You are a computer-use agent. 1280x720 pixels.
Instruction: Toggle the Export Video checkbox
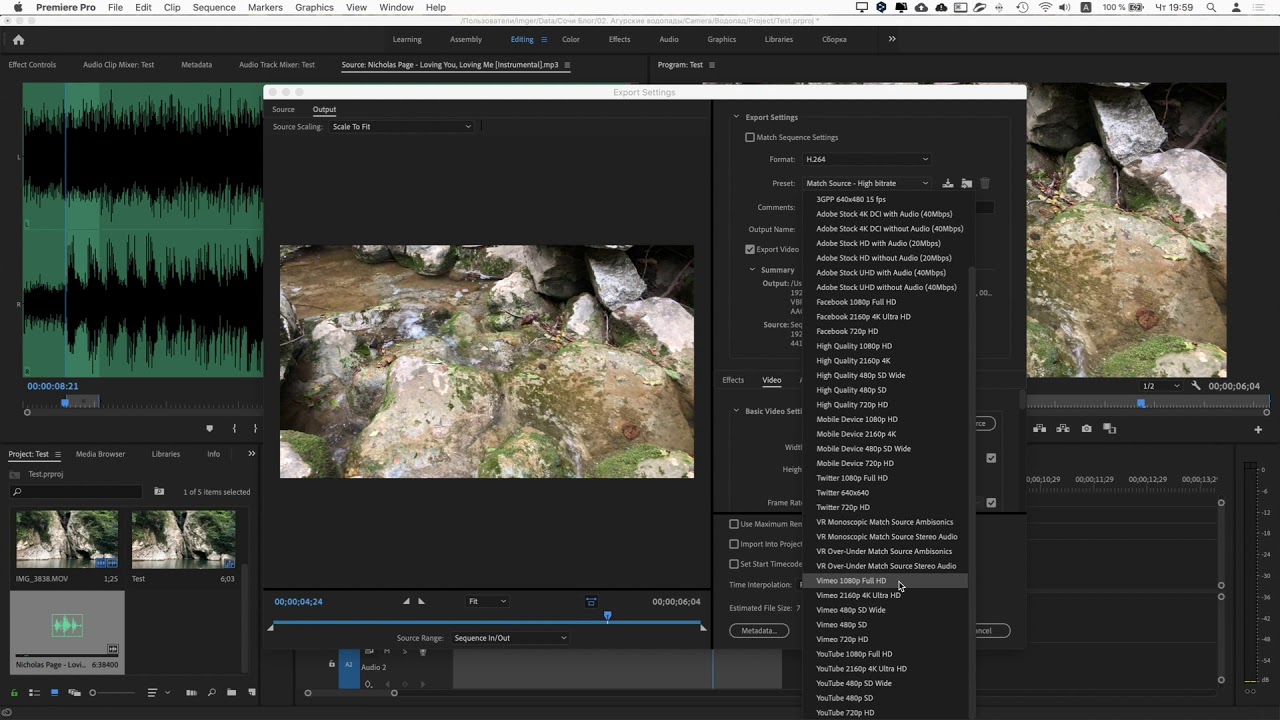point(750,249)
